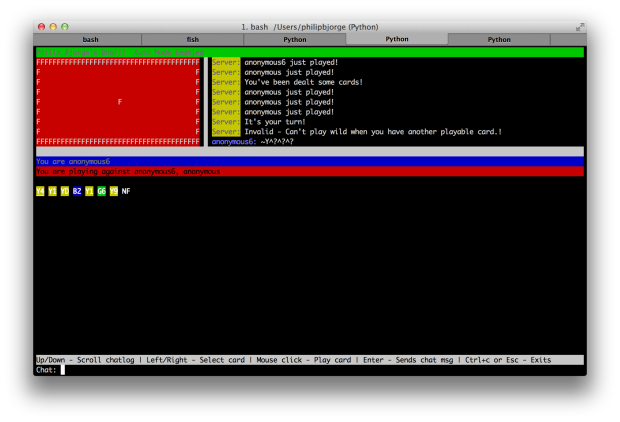Switch to the fish tab

coord(193,40)
